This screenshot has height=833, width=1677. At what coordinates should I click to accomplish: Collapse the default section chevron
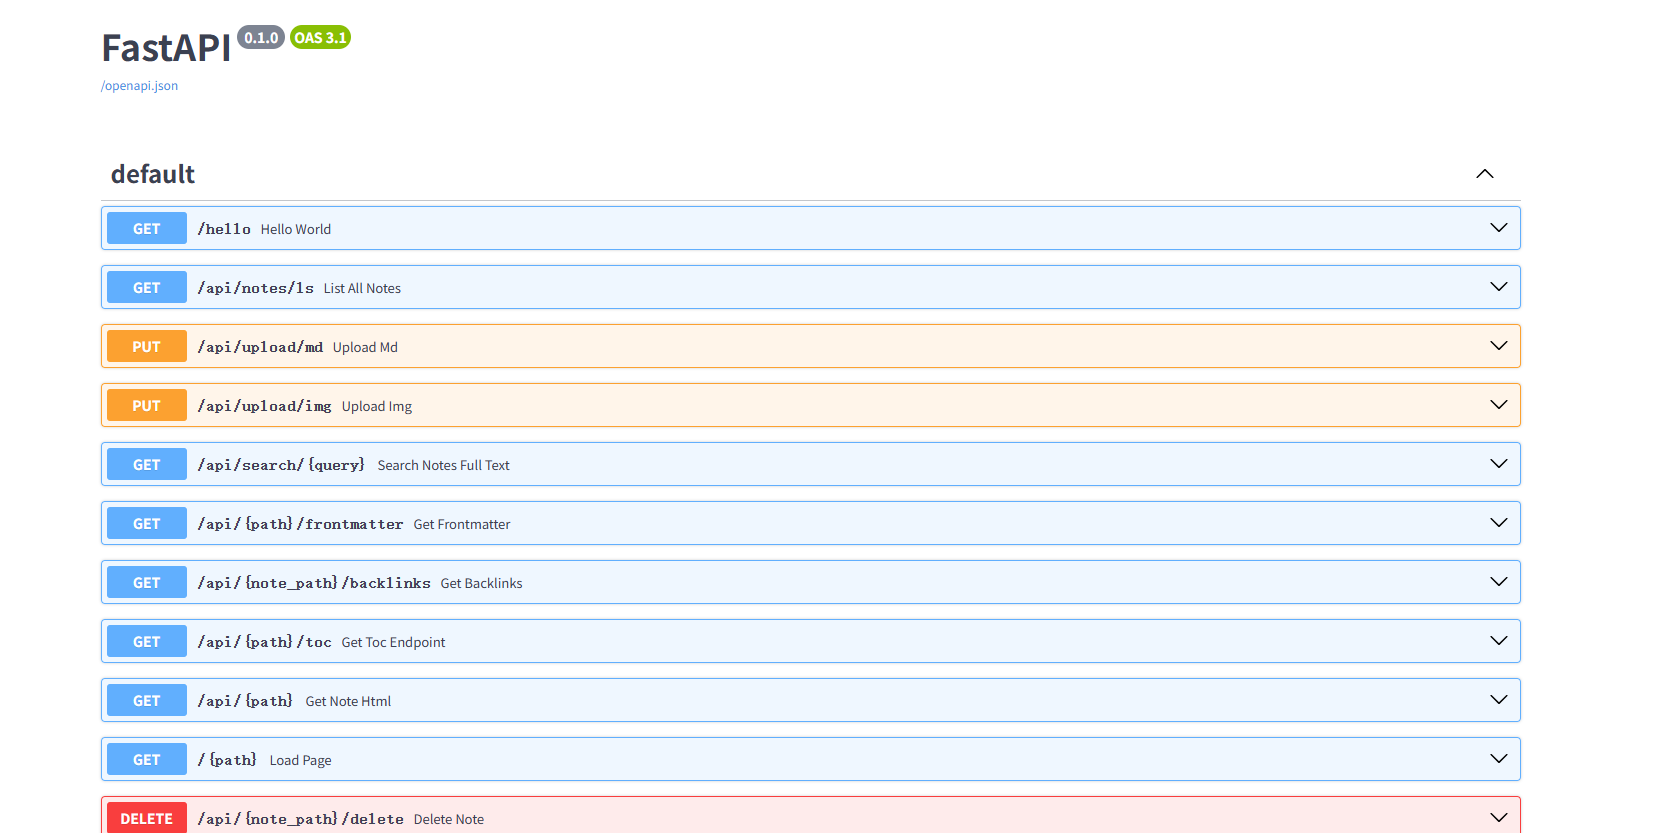[1485, 174]
